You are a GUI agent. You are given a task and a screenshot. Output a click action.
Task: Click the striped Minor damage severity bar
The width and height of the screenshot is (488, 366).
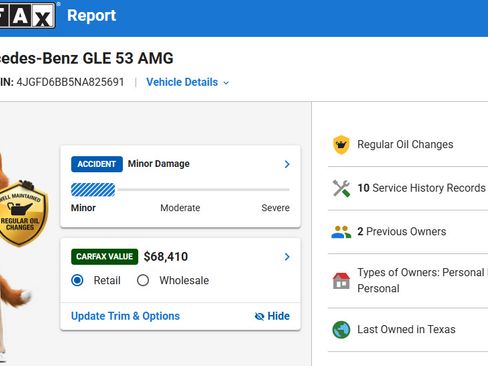[93, 190]
